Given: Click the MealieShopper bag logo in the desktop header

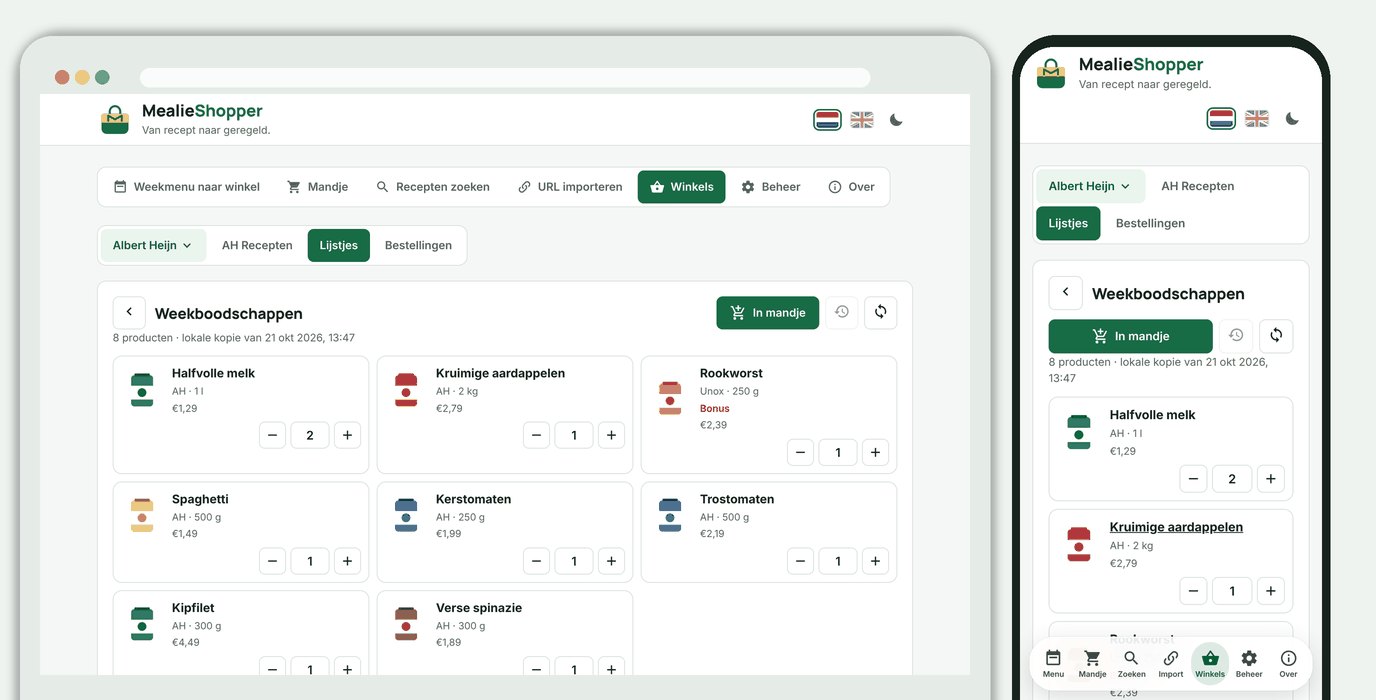Looking at the screenshot, I should 115,119.
